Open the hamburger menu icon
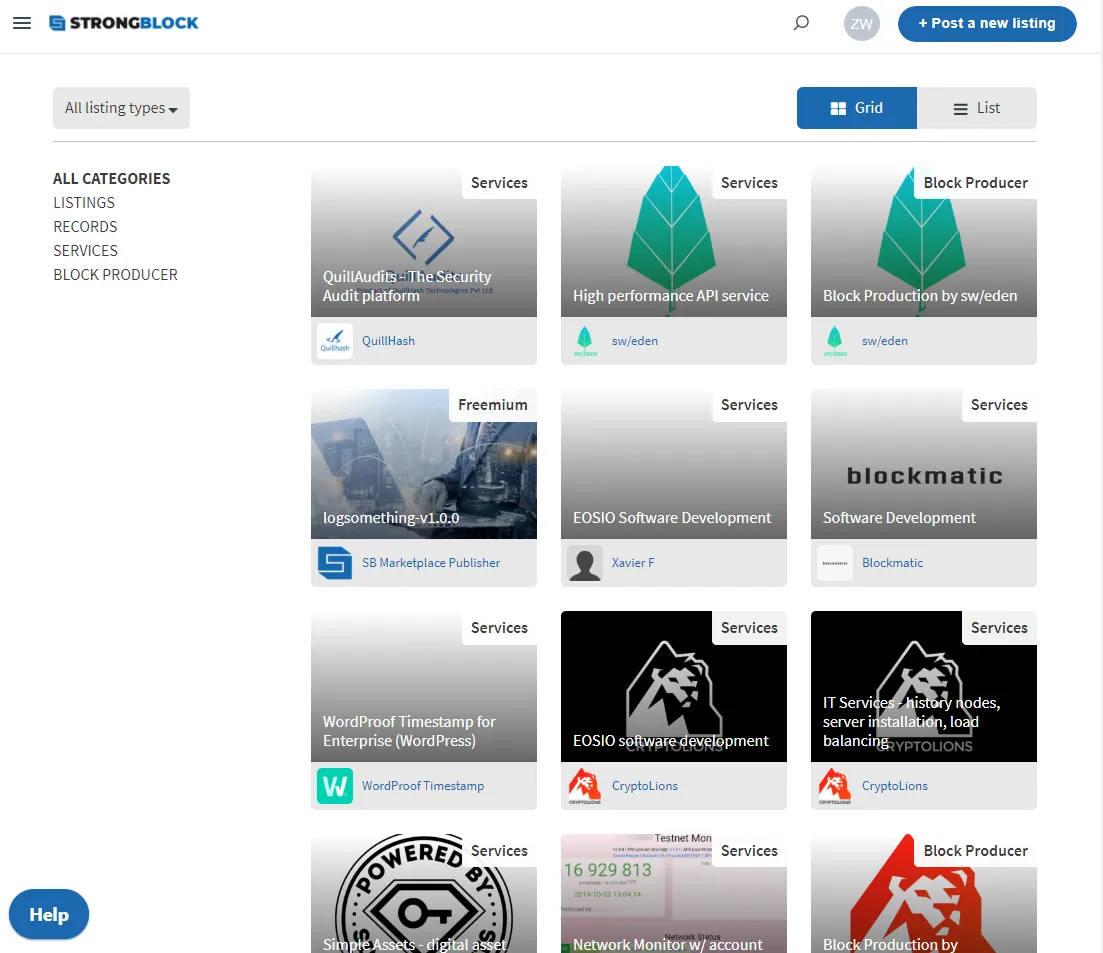The height and width of the screenshot is (953, 1103). (x=22, y=23)
